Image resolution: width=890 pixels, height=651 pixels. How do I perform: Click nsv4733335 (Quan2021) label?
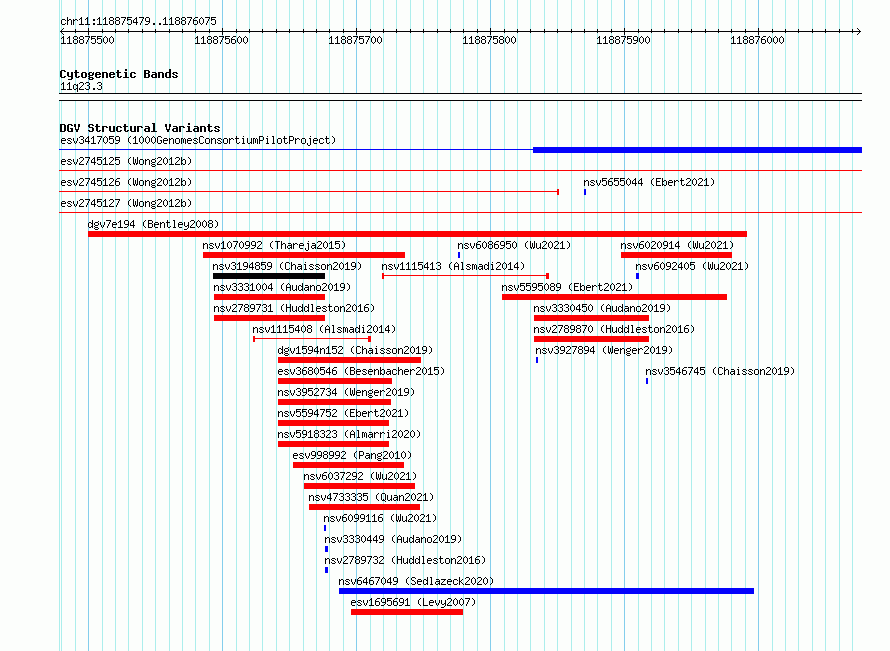point(371,497)
